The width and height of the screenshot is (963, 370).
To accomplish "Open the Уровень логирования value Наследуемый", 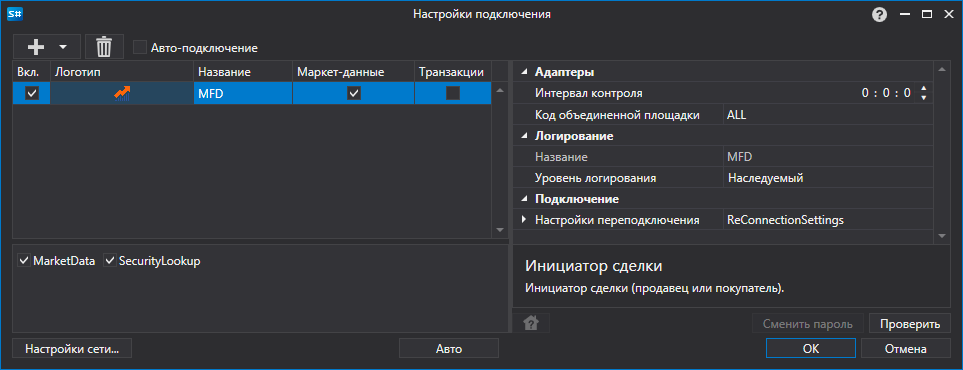I will 827,178.
